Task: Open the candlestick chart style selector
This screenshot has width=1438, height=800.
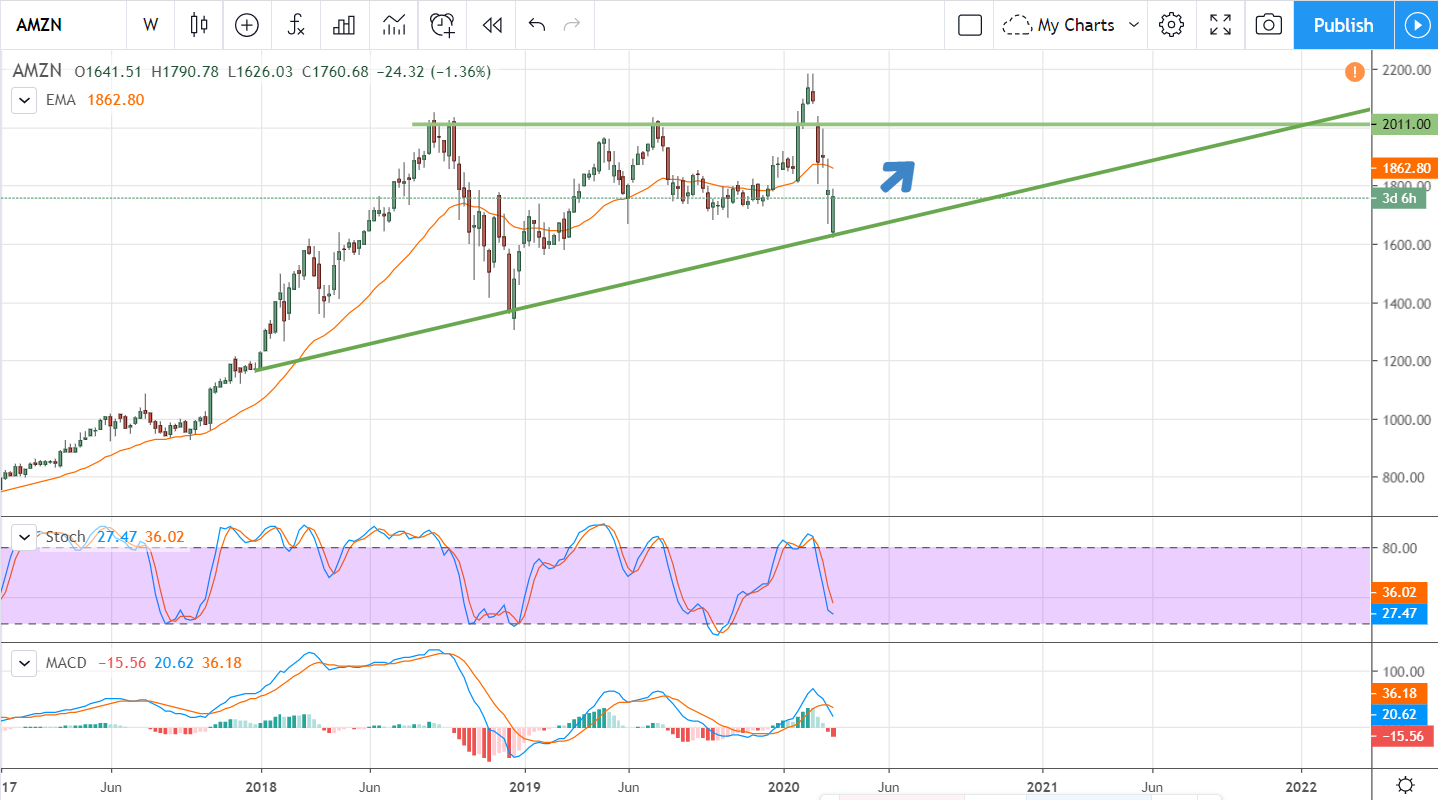Action: (199, 25)
